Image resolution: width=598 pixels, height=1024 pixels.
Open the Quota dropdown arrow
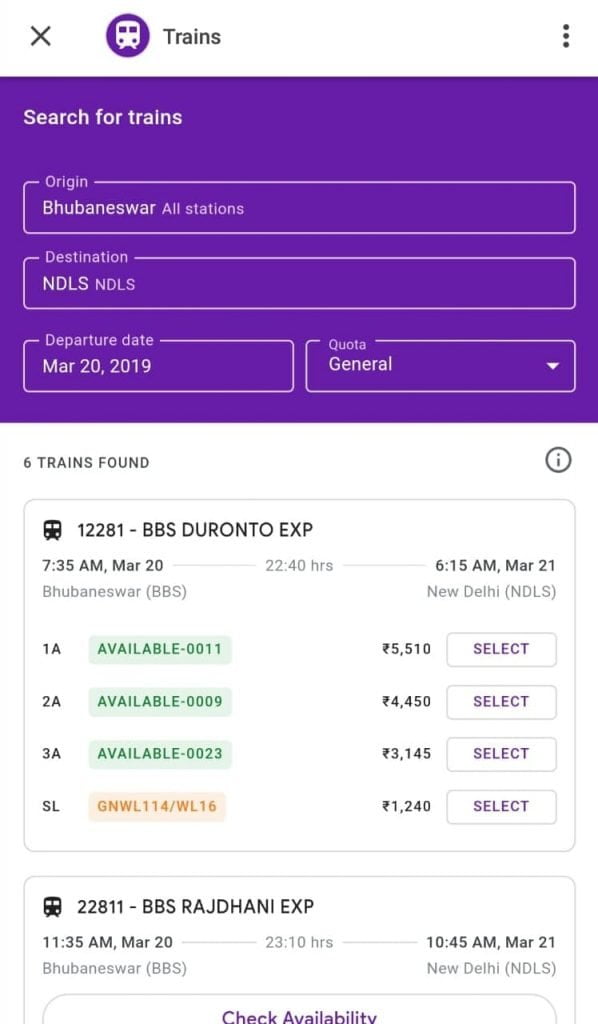point(552,366)
